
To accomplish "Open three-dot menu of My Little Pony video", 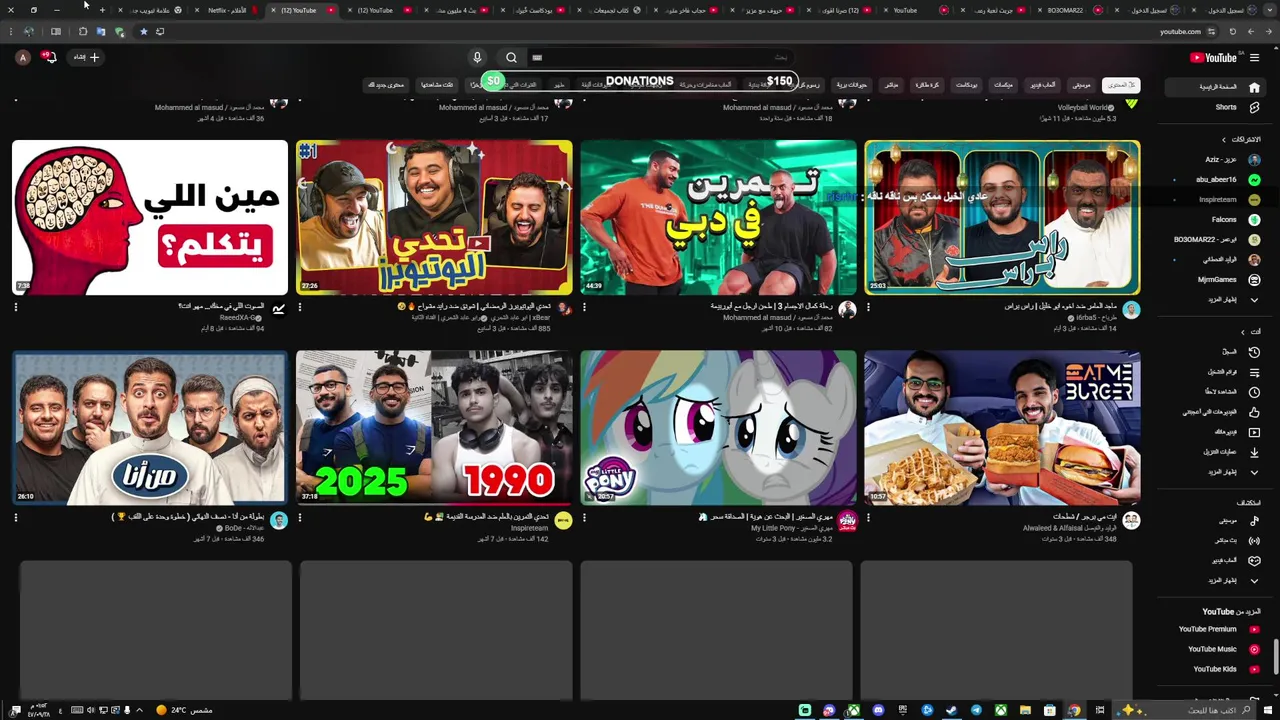I will point(584,518).
